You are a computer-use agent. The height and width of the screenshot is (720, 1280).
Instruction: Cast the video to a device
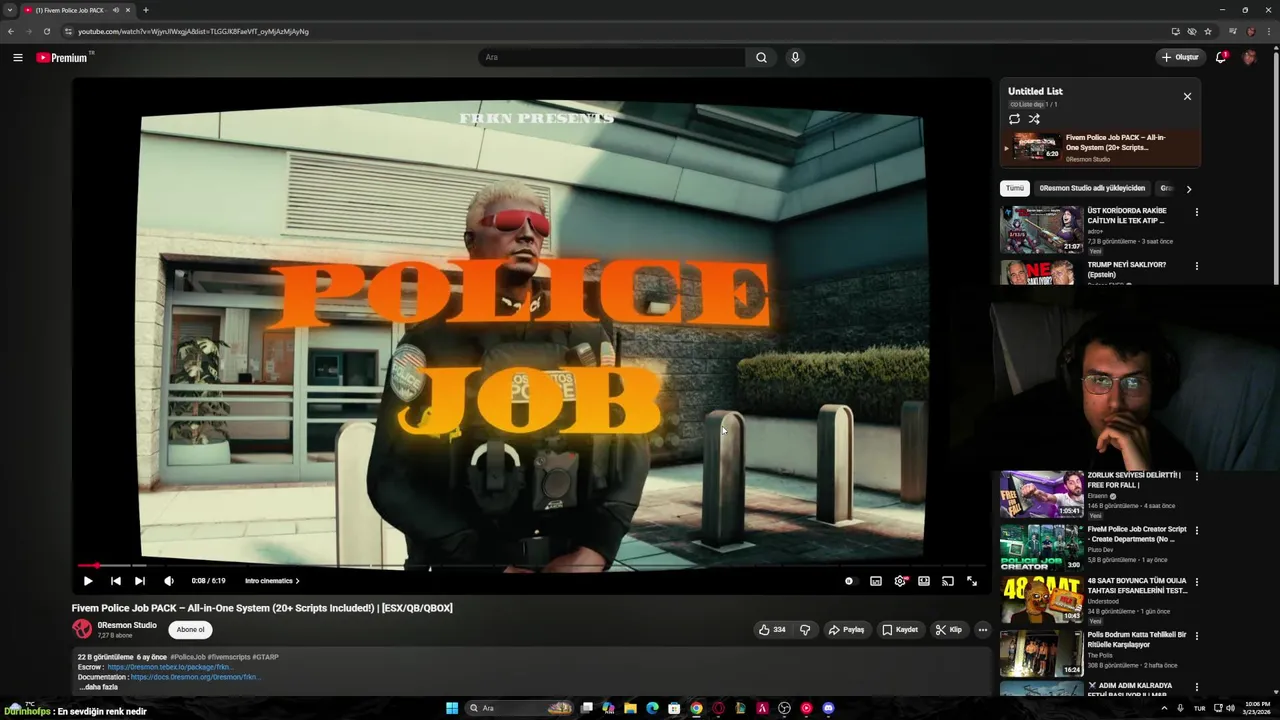tap(948, 581)
